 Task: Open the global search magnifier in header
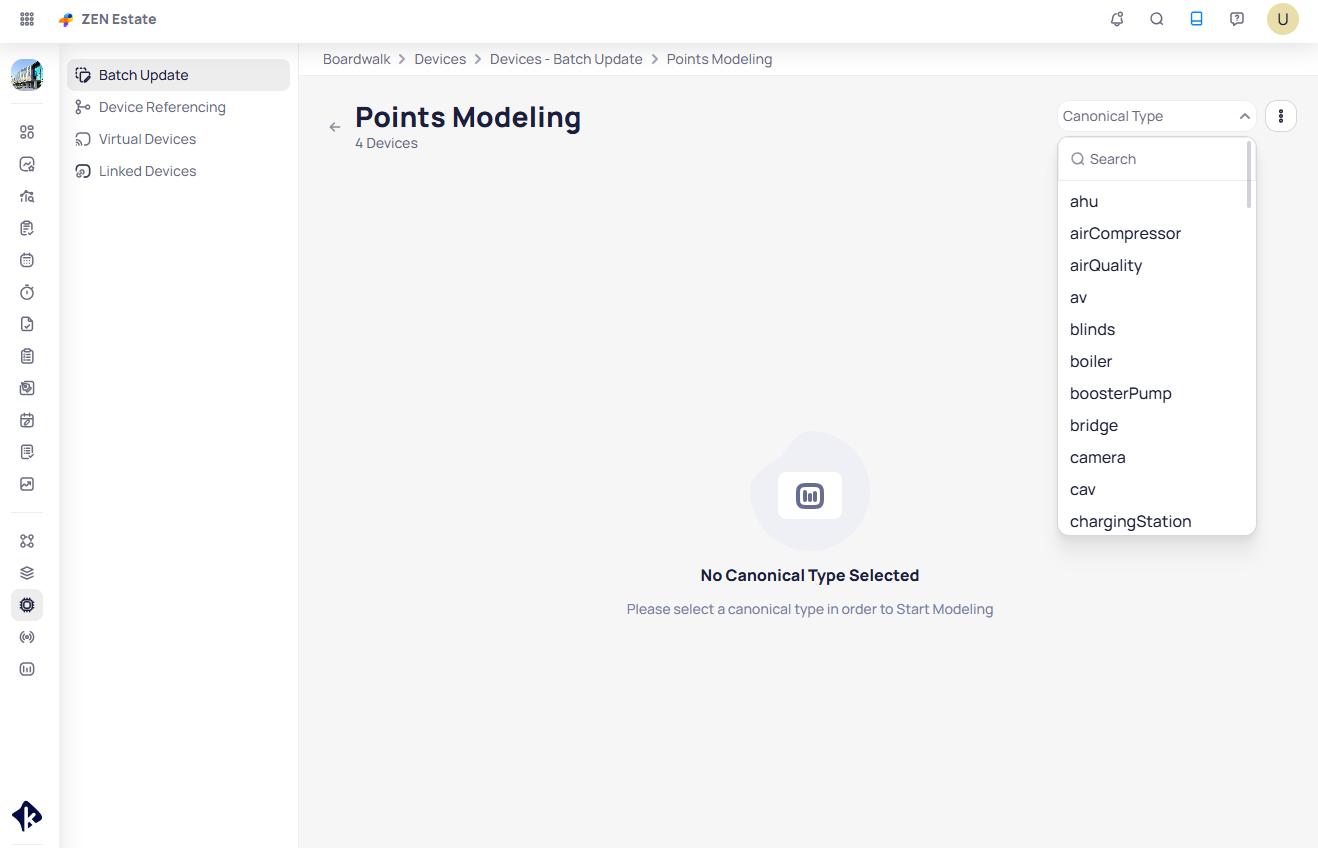(x=1157, y=19)
